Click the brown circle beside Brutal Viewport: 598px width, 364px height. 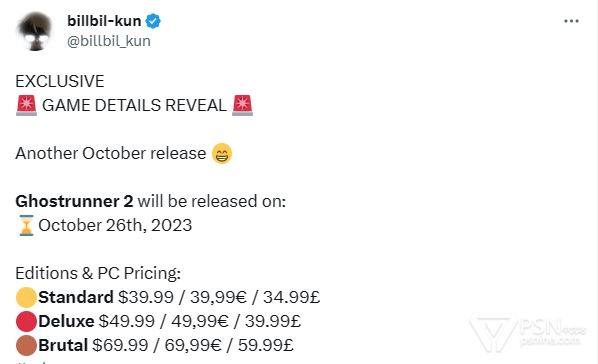26,345
